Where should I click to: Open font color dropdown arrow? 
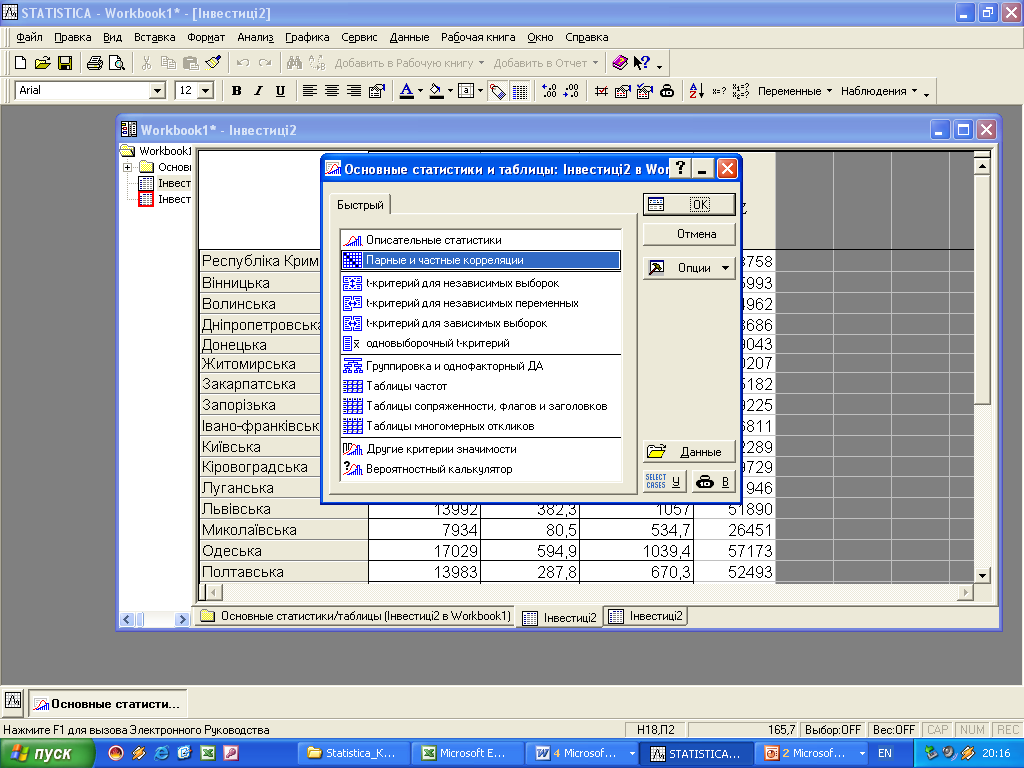coord(421,91)
